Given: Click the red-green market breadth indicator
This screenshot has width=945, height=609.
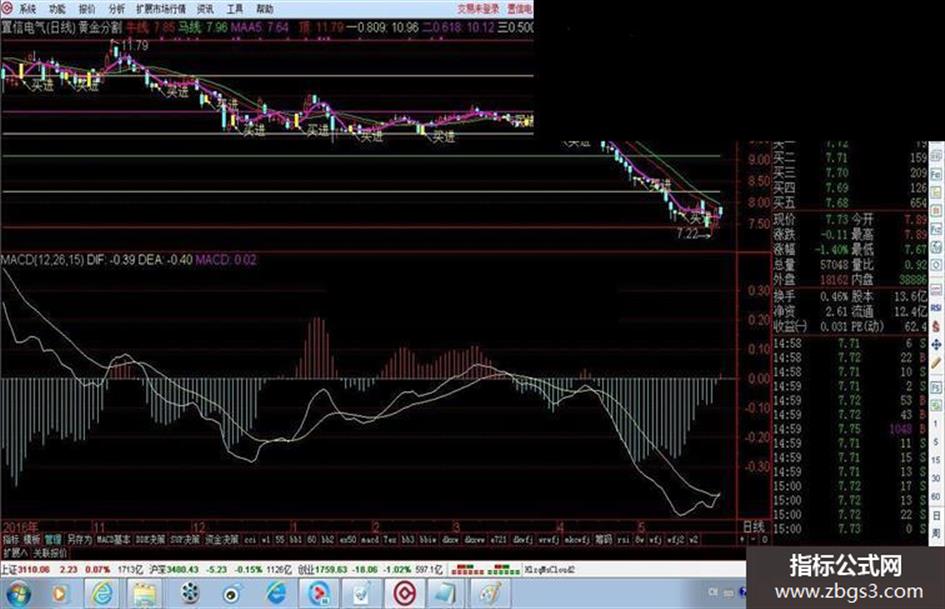Looking at the screenshot, I should pyautogui.click(x=485, y=569).
